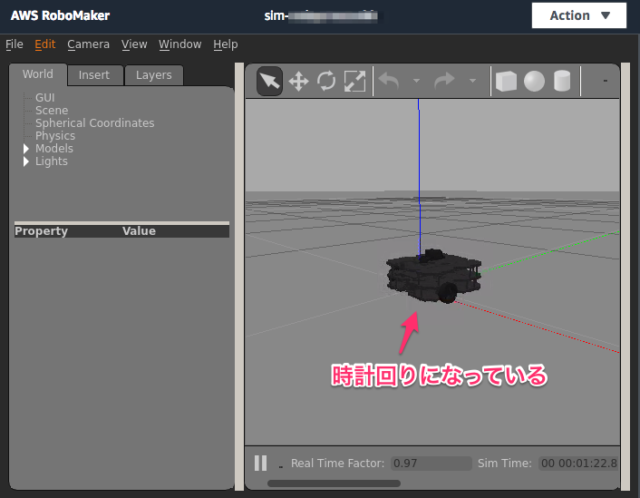The height and width of the screenshot is (498, 640).
Task: Open the Edit menu
Action: (45, 44)
